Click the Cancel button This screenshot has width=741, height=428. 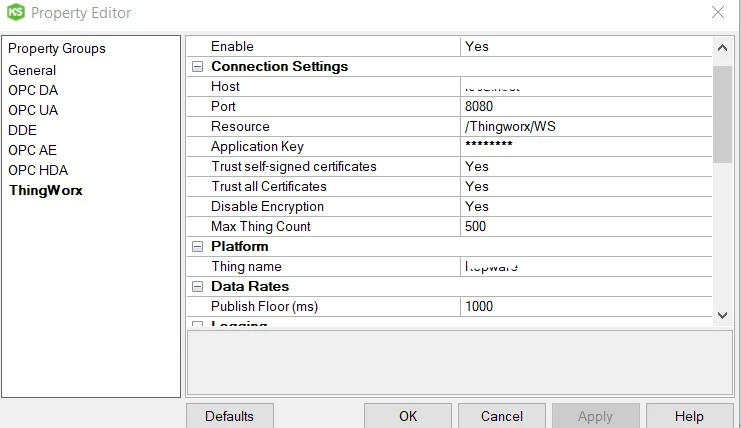(502, 416)
